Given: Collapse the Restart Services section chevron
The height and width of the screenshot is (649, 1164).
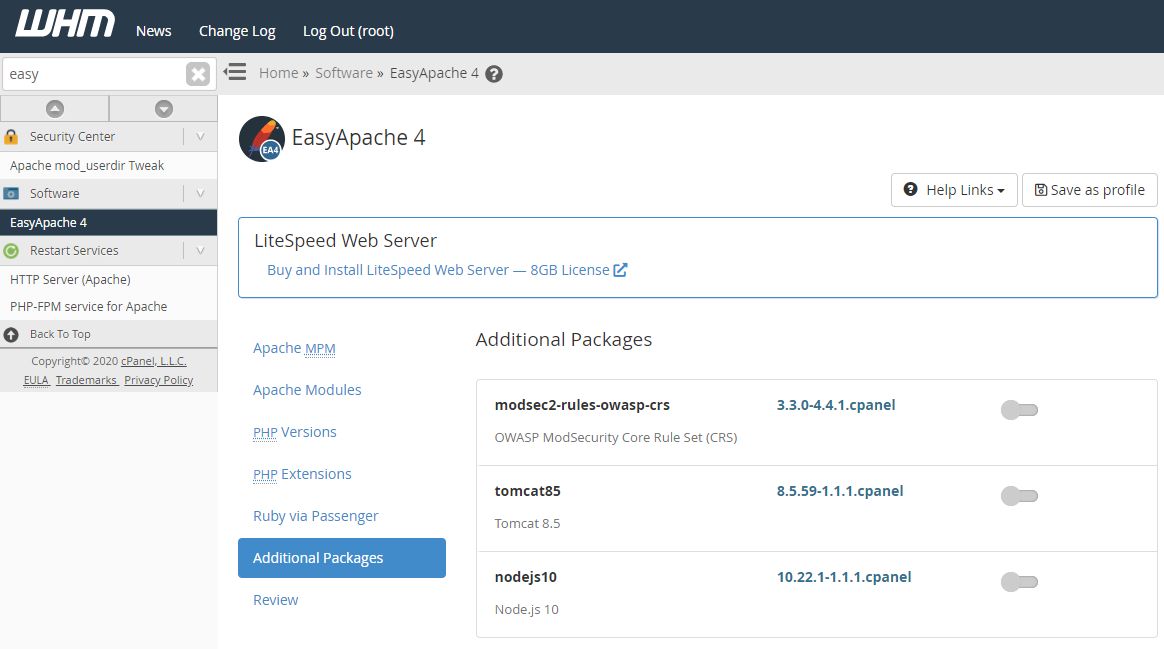Looking at the screenshot, I should coord(200,251).
